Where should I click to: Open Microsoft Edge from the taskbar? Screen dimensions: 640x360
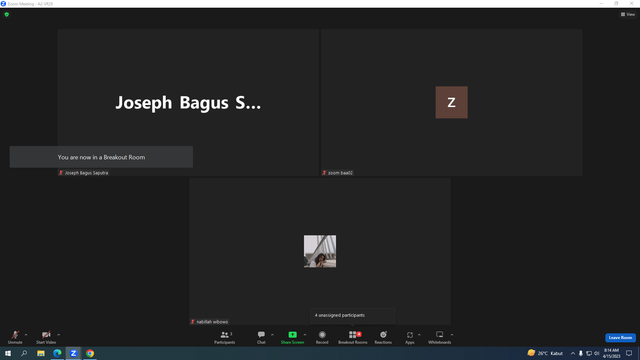(57, 353)
